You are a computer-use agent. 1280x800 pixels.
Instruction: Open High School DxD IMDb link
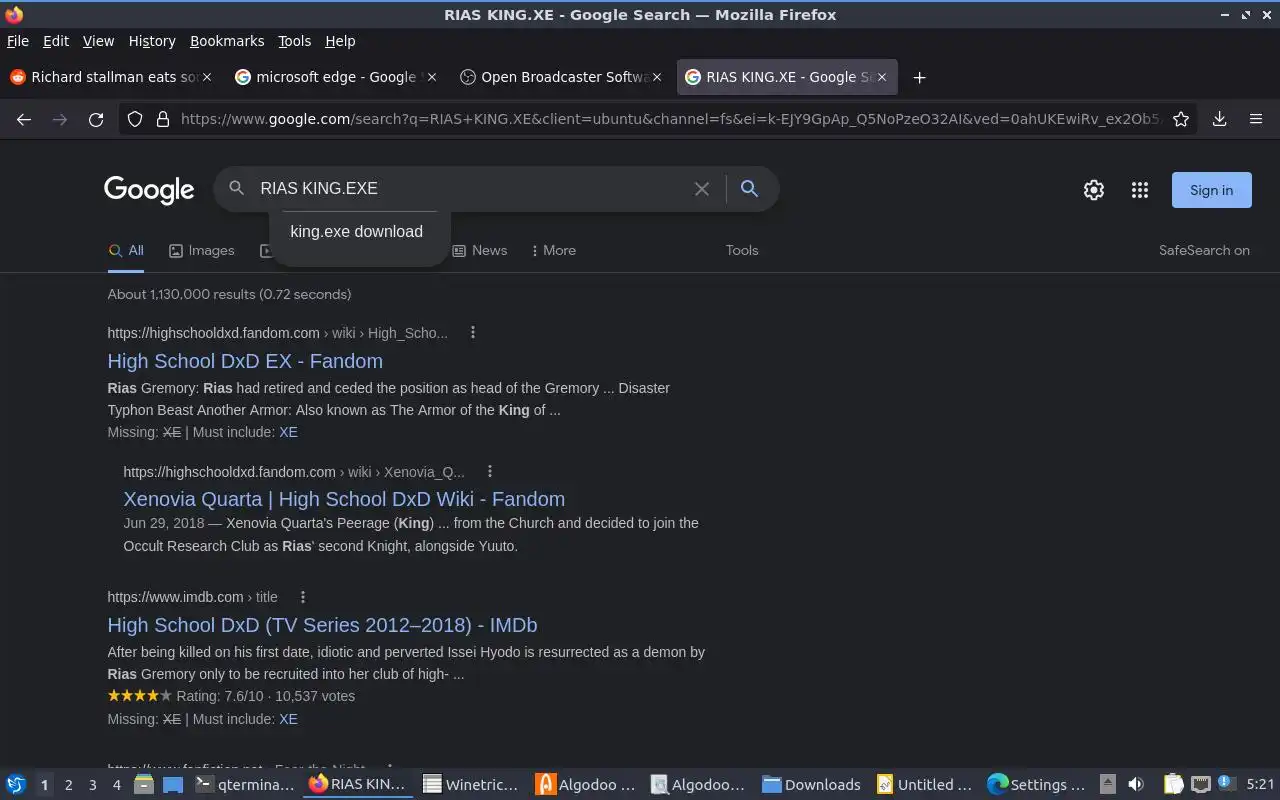click(x=322, y=625)
